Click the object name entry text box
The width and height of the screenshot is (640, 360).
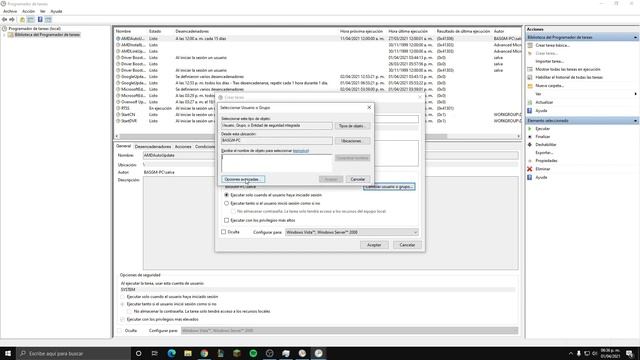point(277,163)
